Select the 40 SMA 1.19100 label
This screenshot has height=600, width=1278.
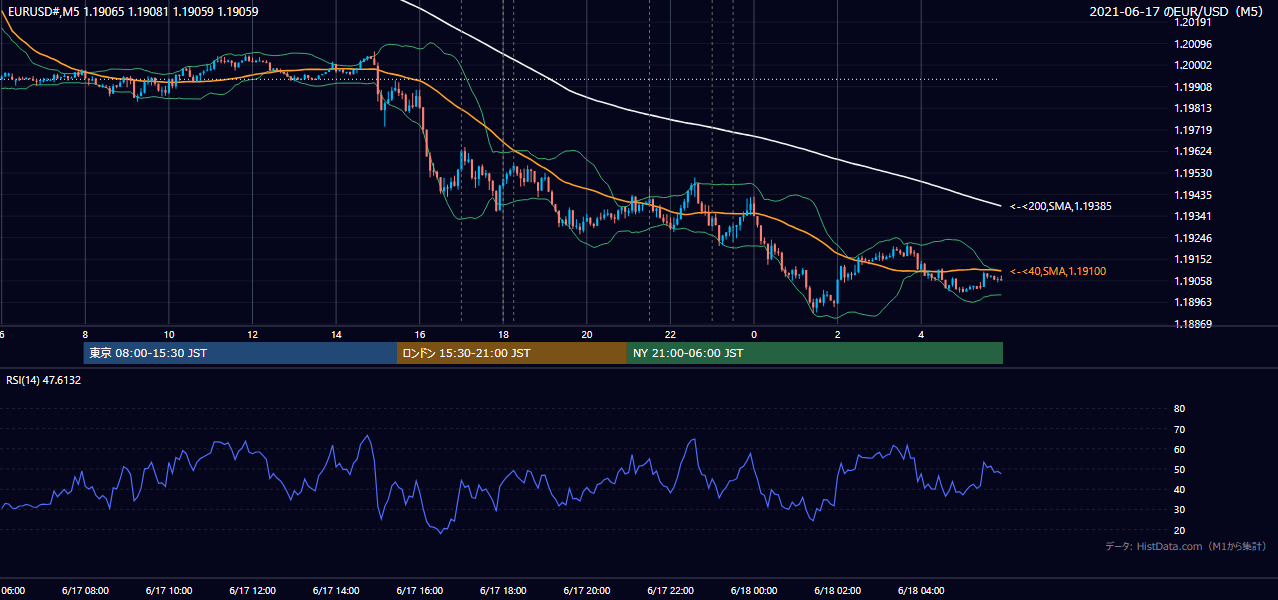point(1057,271)
